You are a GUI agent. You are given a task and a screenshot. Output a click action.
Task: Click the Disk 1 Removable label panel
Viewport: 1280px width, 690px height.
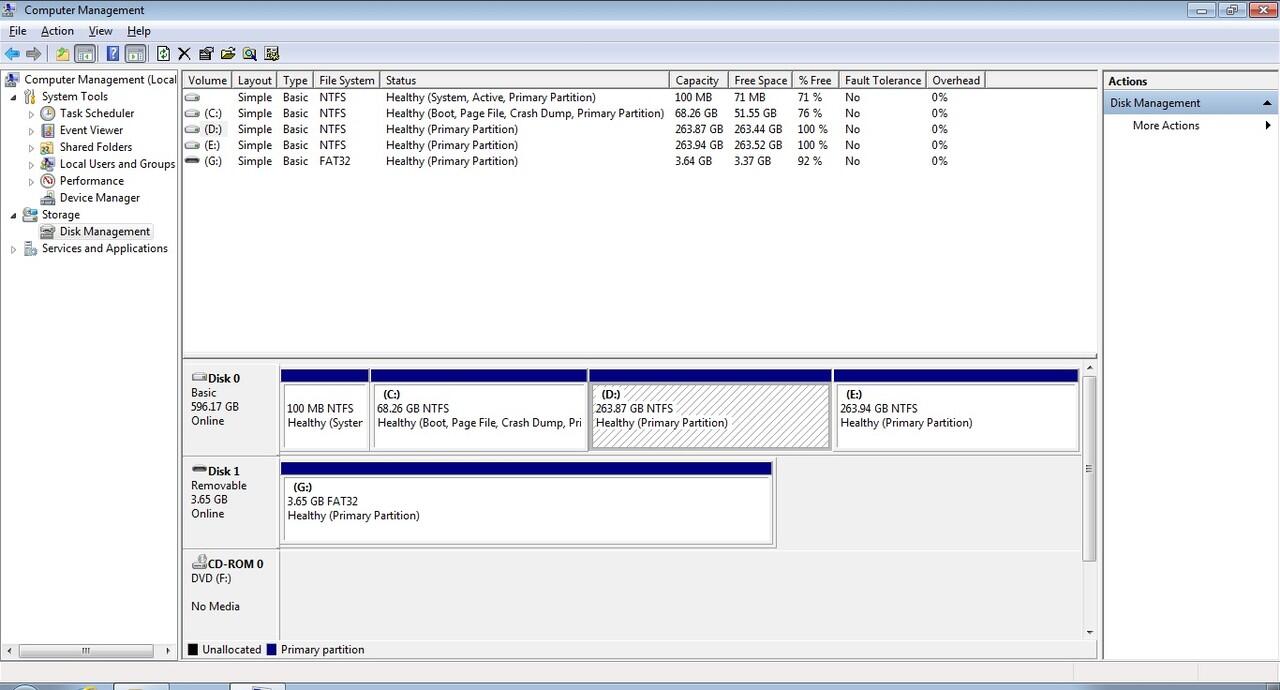[231, 503]
